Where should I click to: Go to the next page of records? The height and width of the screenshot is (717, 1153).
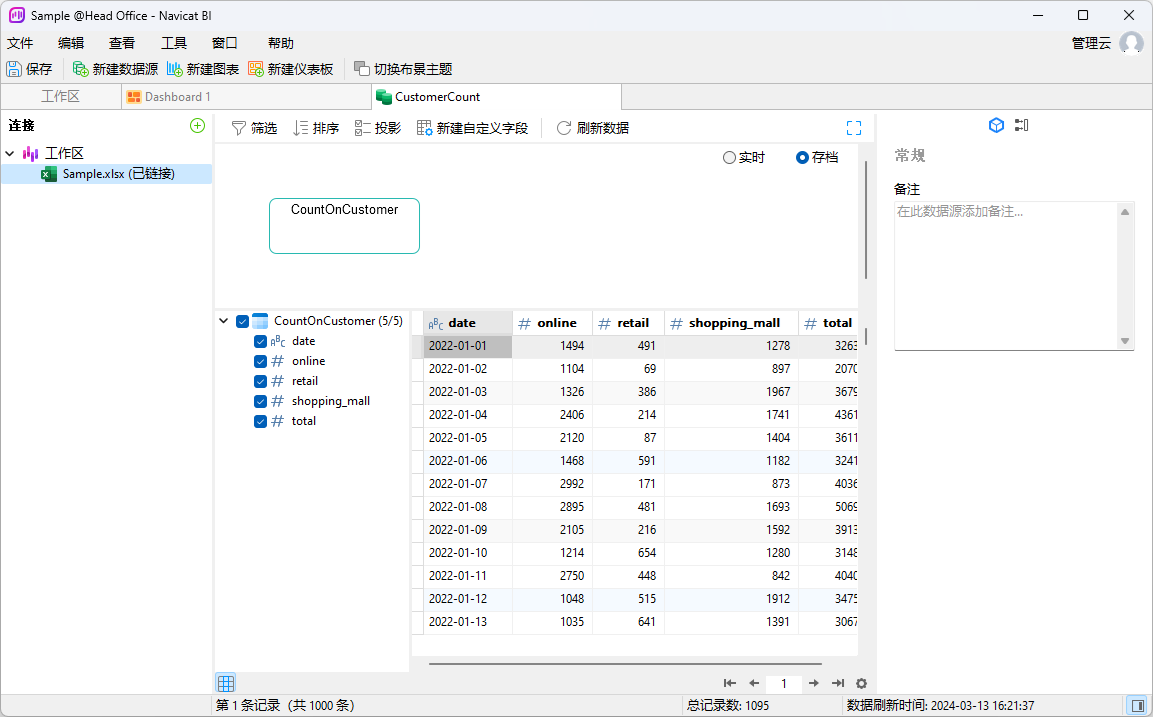tap(813, 683)
